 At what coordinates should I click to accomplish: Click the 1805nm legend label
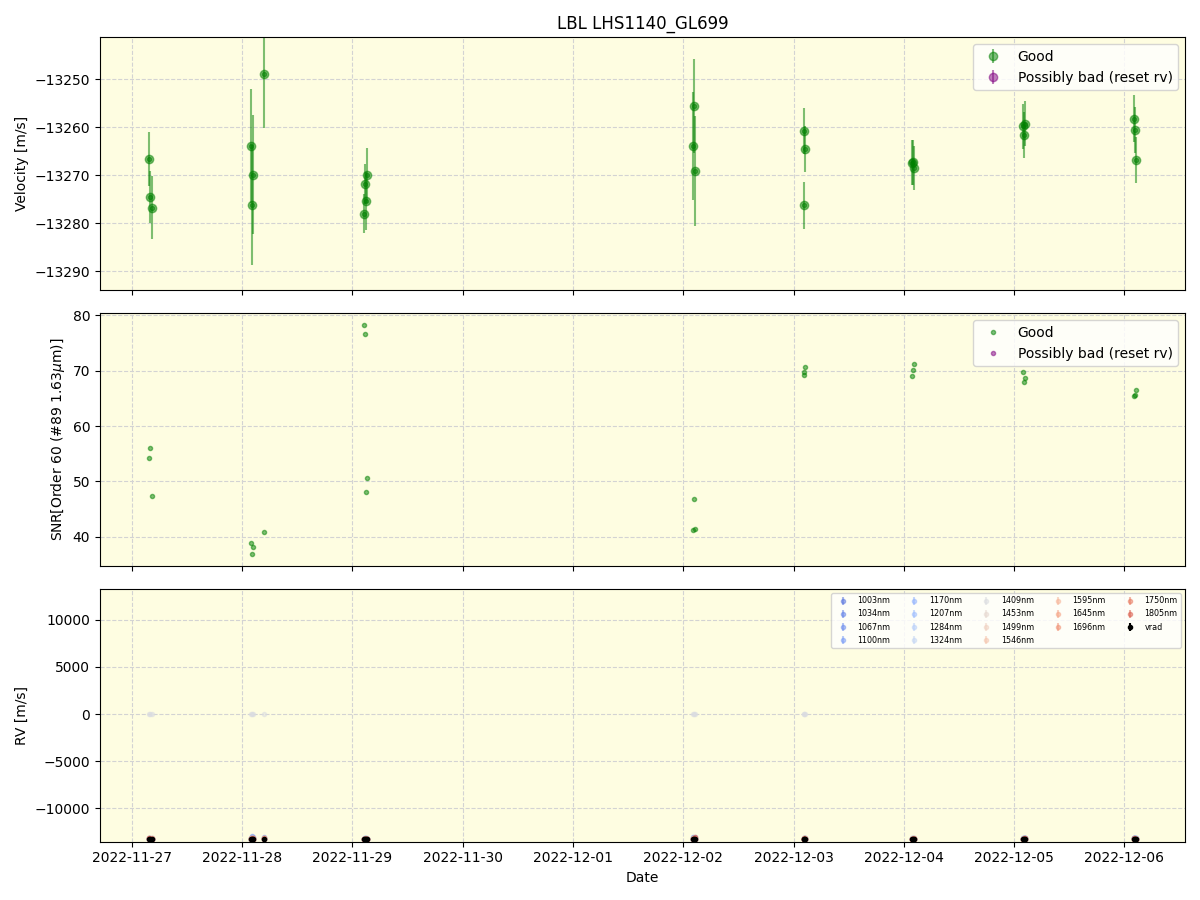pos(1161,613)
